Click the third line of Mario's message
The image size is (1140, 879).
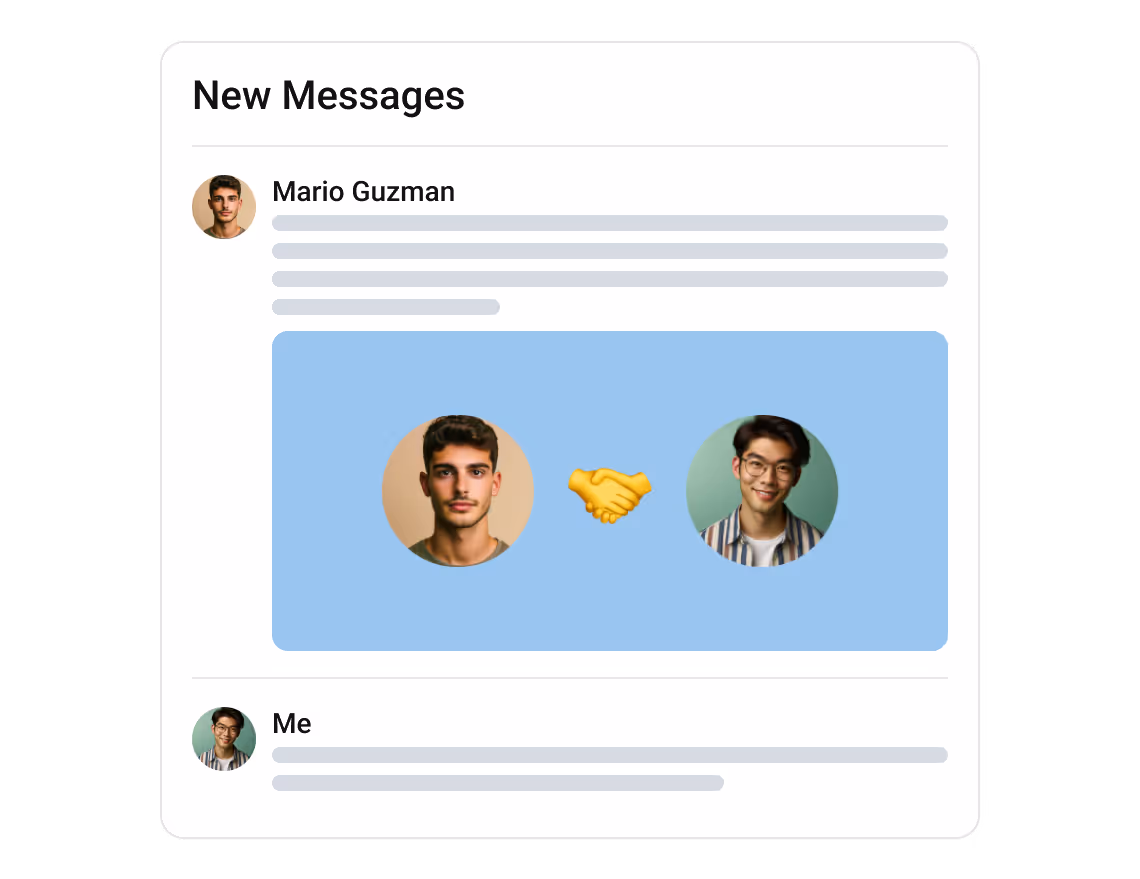tap(610, 278)
